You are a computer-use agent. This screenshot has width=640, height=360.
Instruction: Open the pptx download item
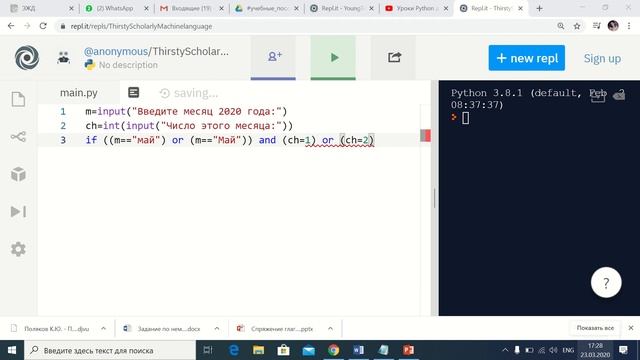(x=276, y=329)
